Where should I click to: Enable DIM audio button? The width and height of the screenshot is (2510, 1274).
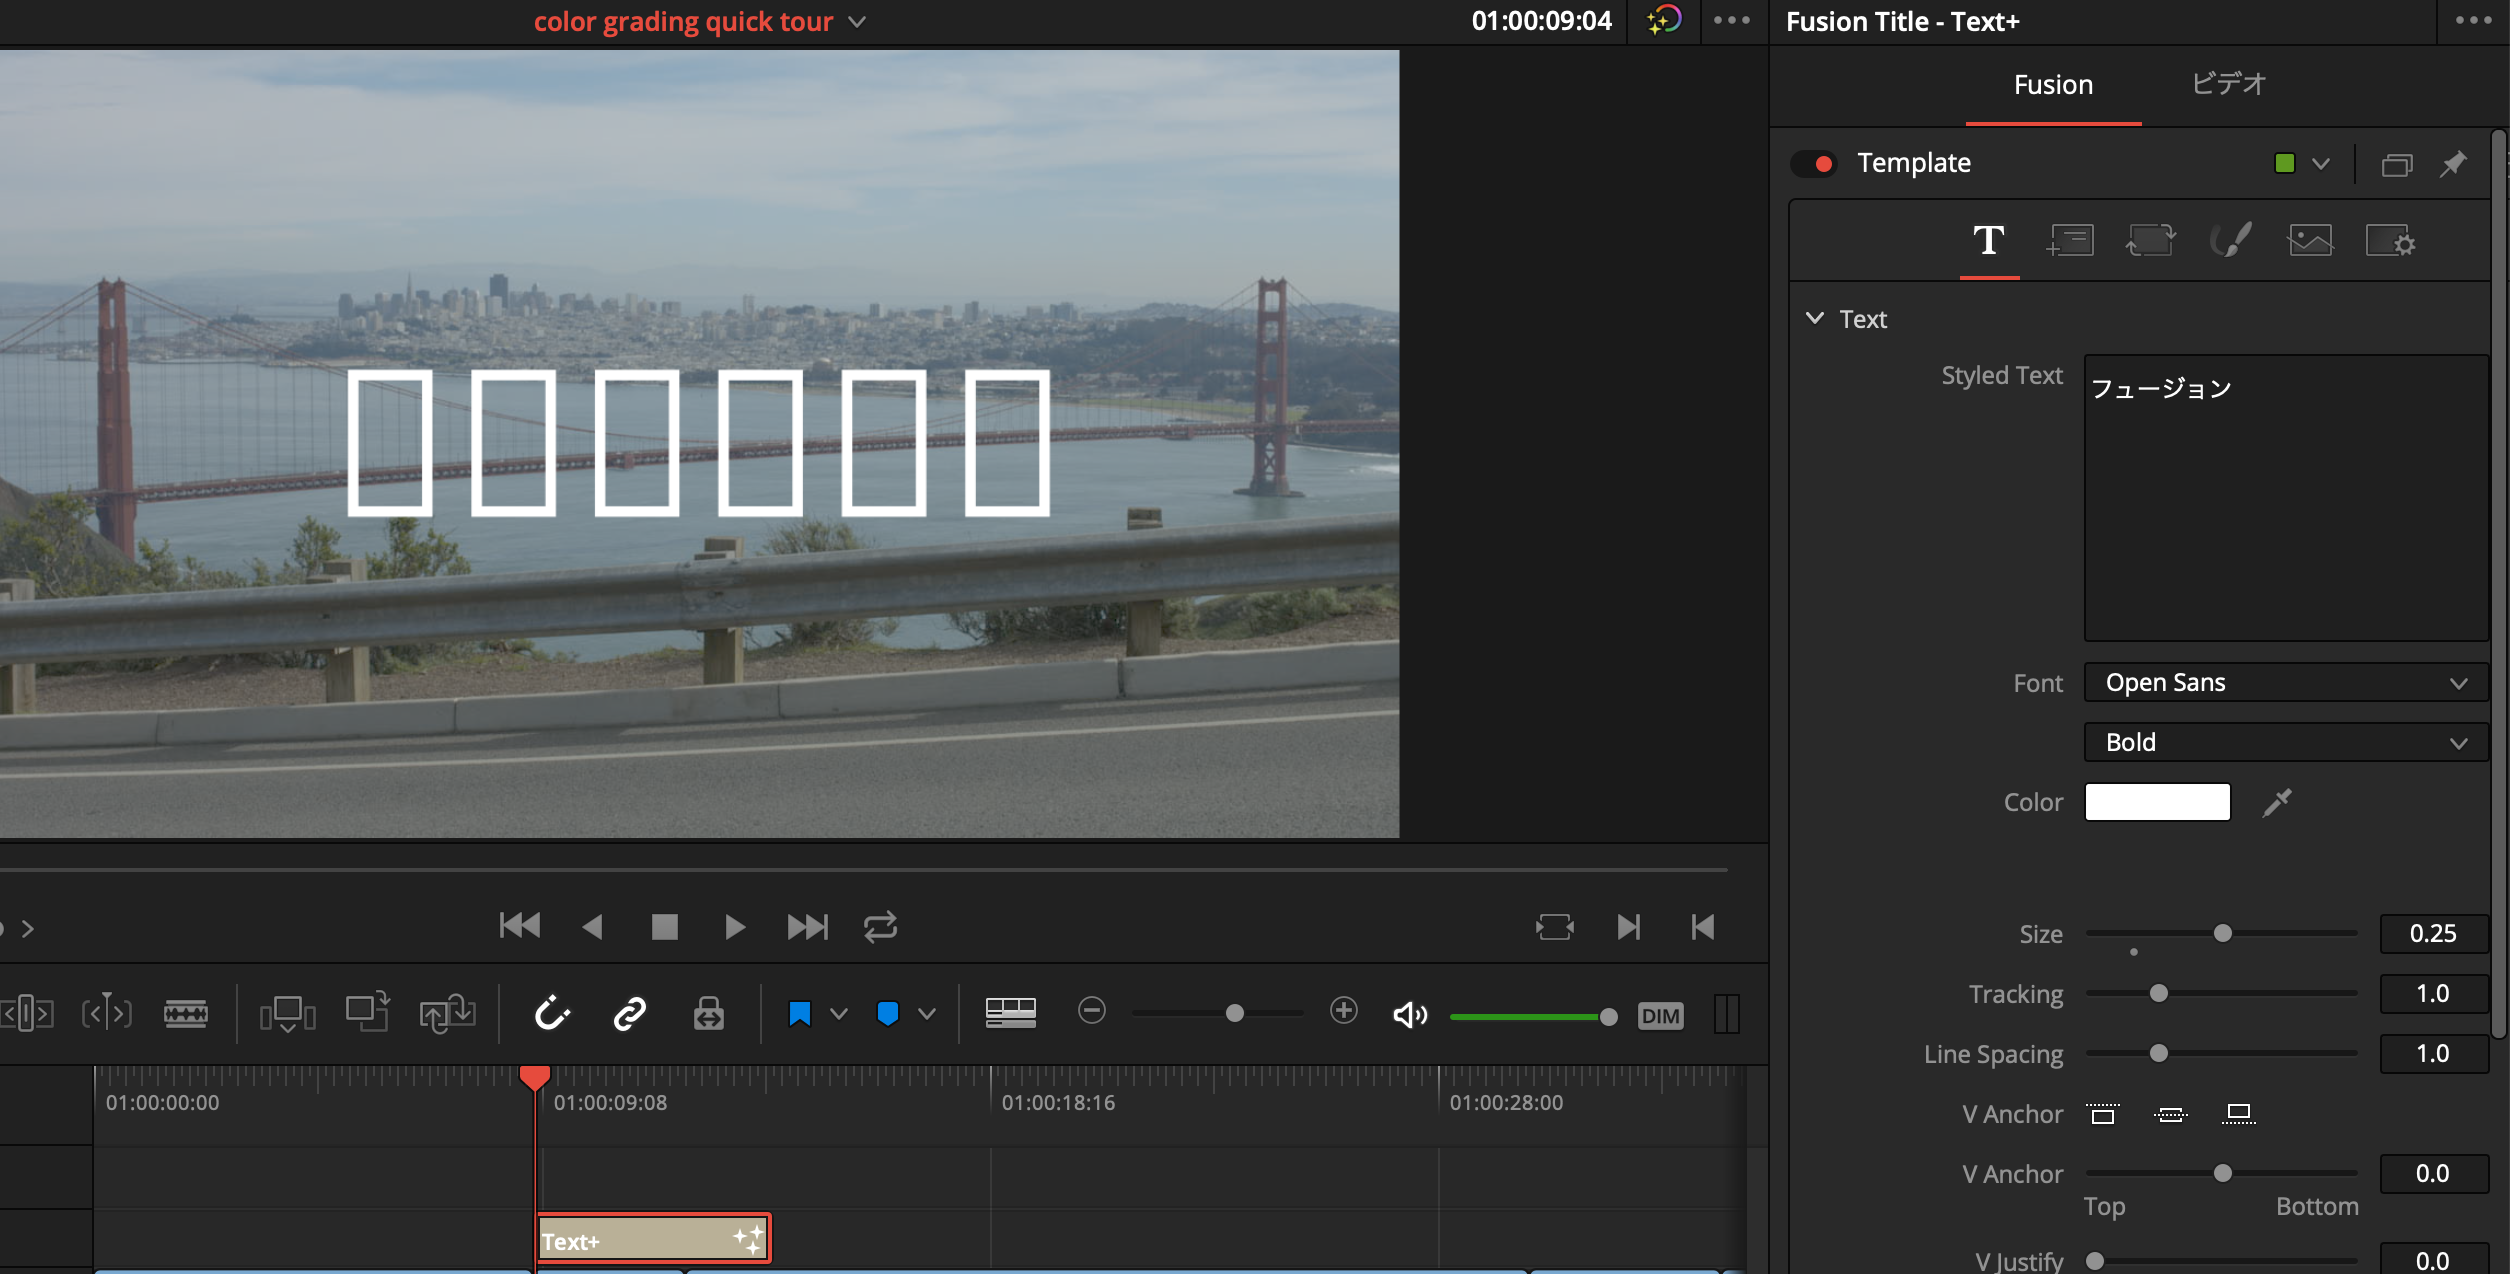tap(1660, 1016)
